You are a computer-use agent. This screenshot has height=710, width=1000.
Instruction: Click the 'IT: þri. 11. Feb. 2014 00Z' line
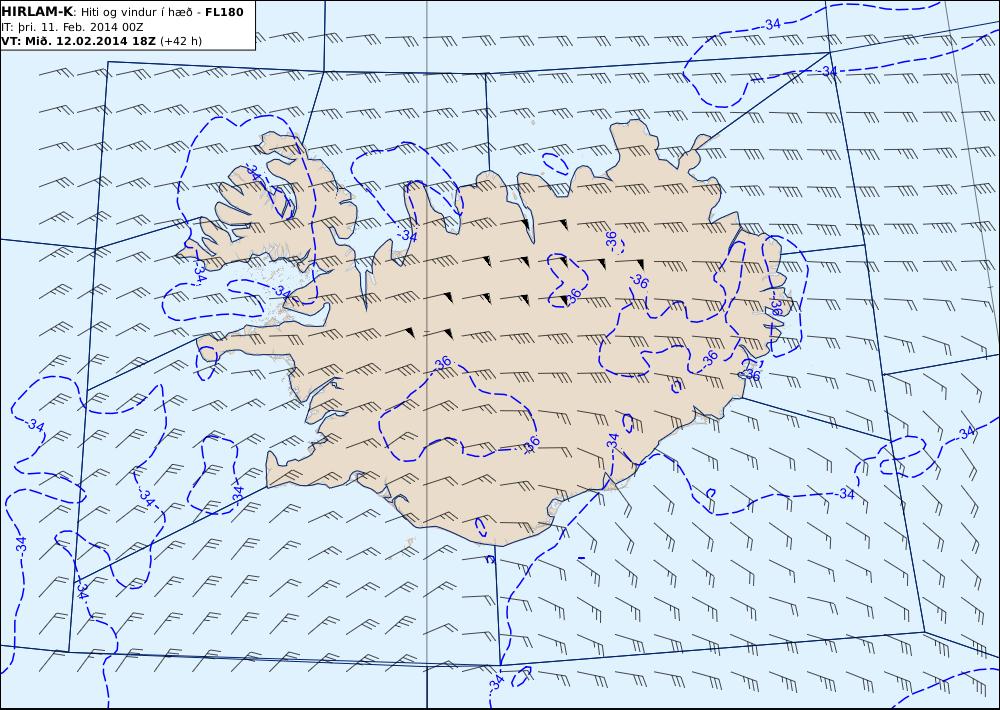tap(72, 27)
